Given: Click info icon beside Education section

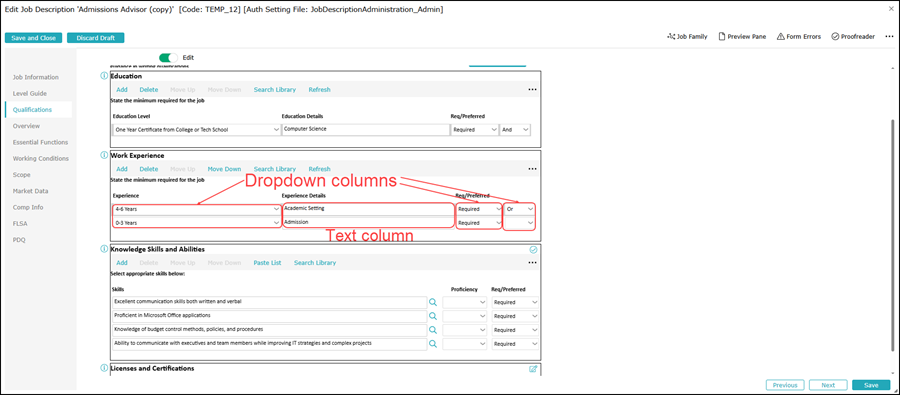Looking at the screenshot, I should coord(104,76).
